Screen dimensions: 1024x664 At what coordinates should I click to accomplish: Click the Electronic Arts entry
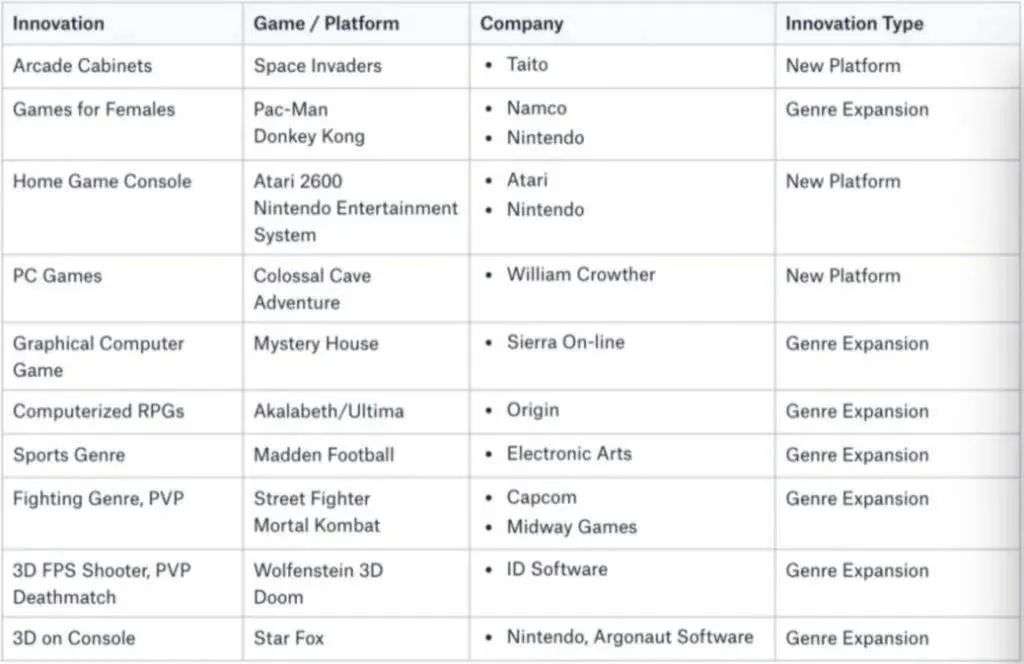point(569,454)
